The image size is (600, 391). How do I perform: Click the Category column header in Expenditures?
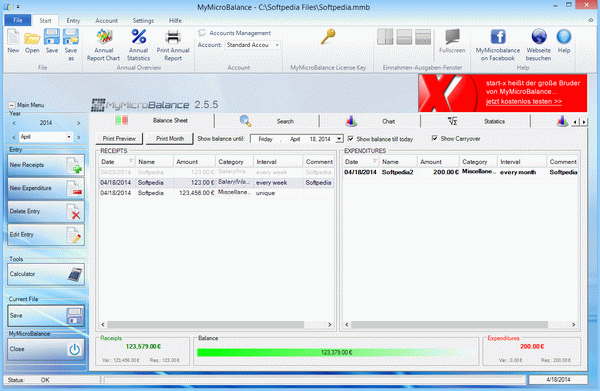click(478, 162)
